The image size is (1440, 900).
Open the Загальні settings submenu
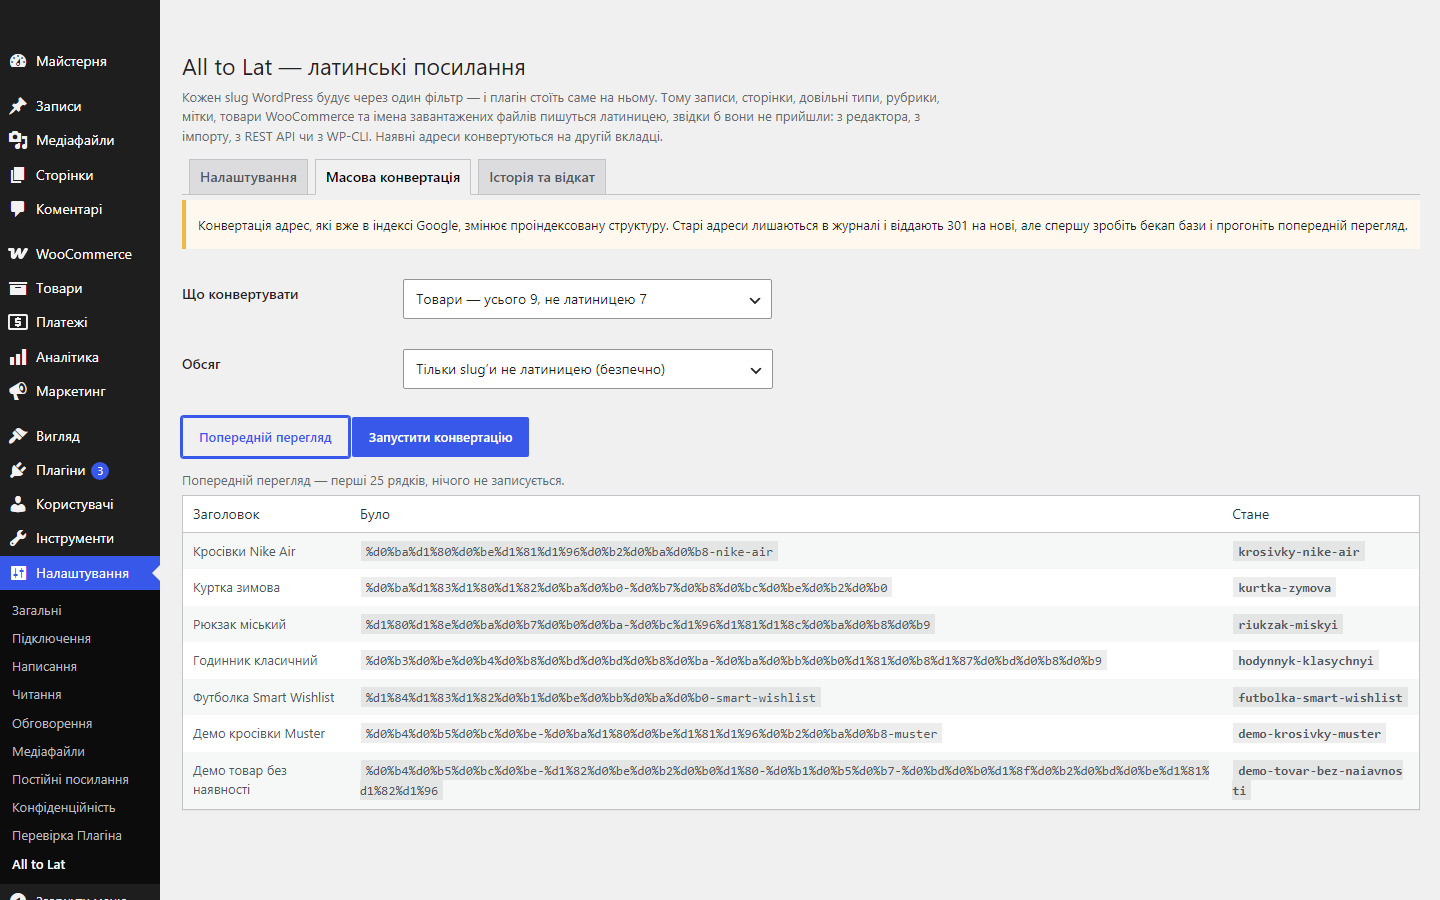(37, 610)
